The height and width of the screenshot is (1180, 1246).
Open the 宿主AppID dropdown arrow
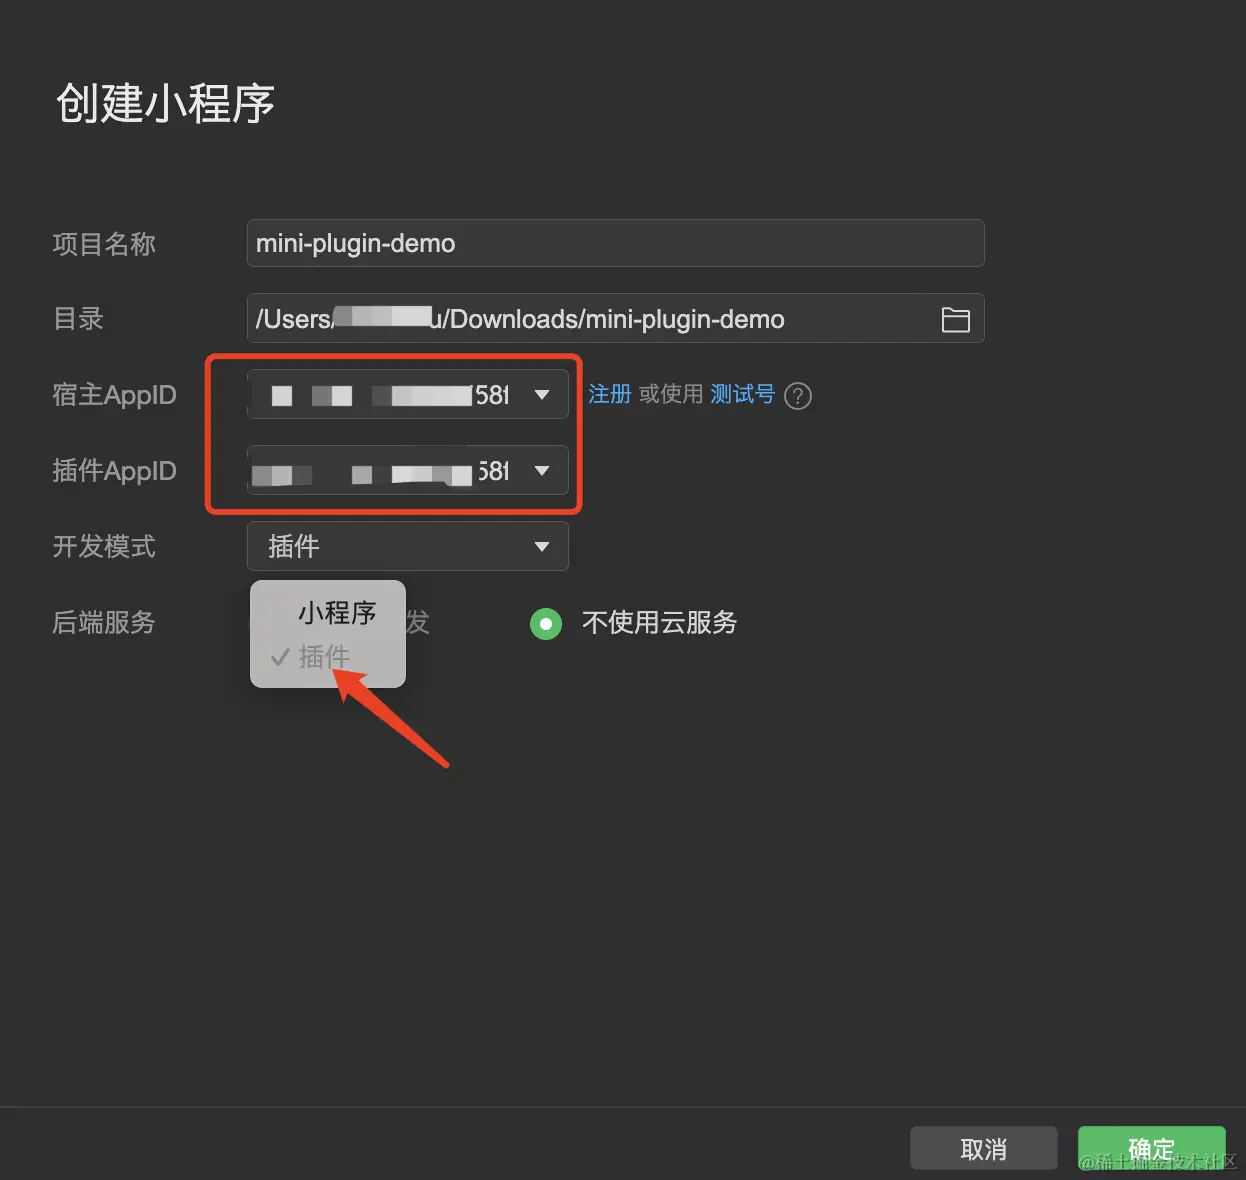542,394
